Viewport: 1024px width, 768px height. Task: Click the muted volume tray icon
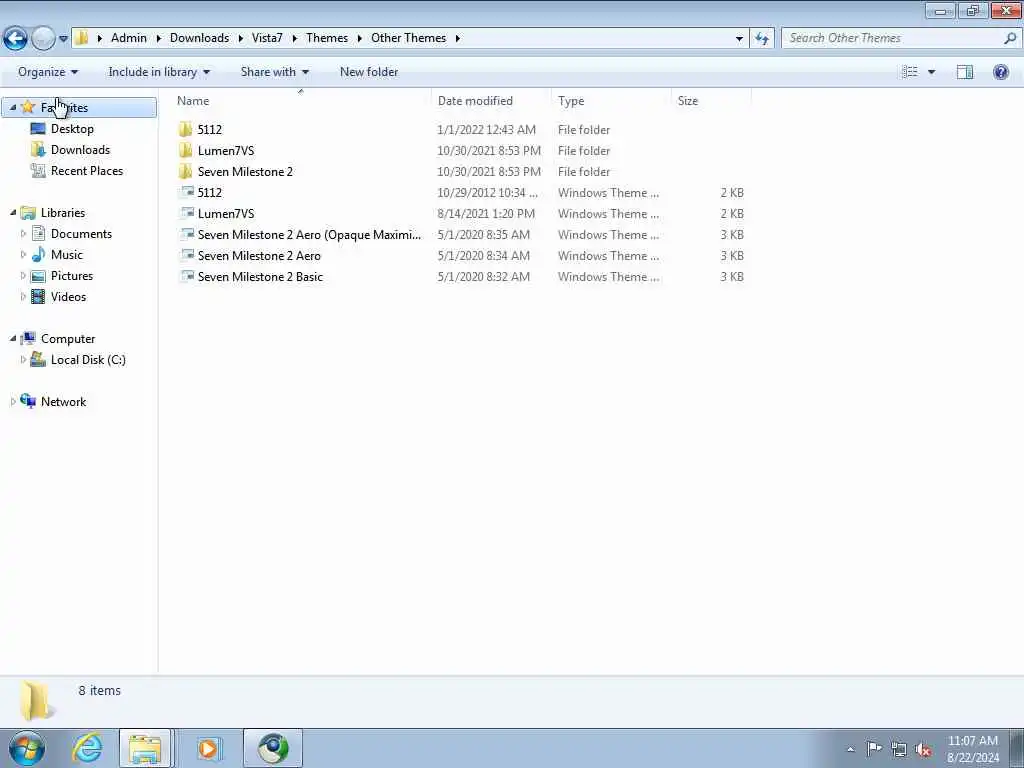click(x=923, y=749)
